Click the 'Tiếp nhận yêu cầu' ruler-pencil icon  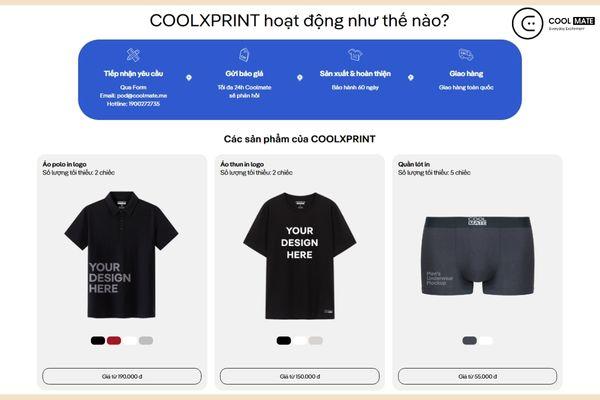coord(133,55)
